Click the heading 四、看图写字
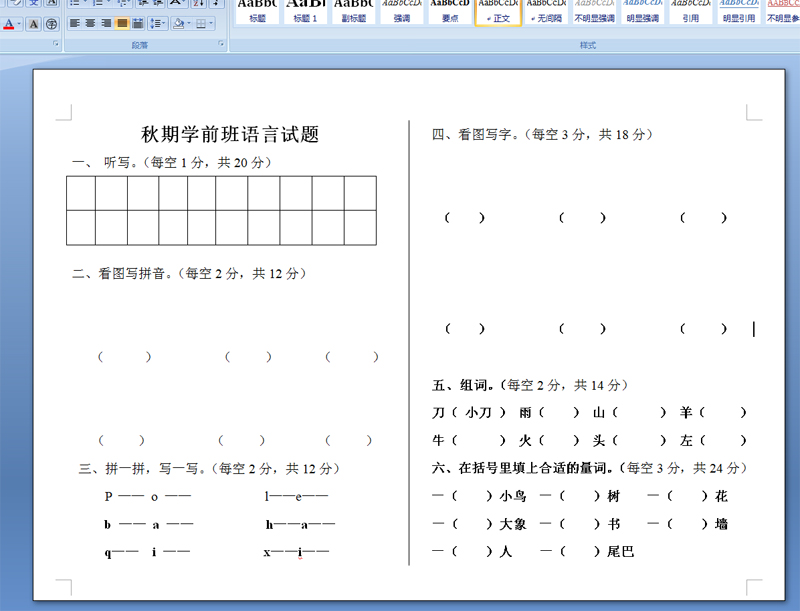The height and width of the screenshot is (611, 800). coord(542,135)
